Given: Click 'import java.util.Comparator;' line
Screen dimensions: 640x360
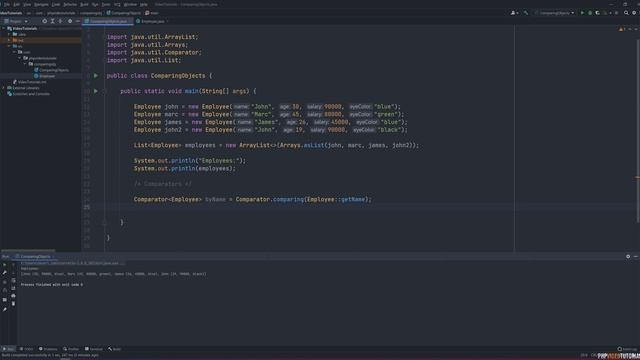Looking at the screenshot, I should pos(154,52).
